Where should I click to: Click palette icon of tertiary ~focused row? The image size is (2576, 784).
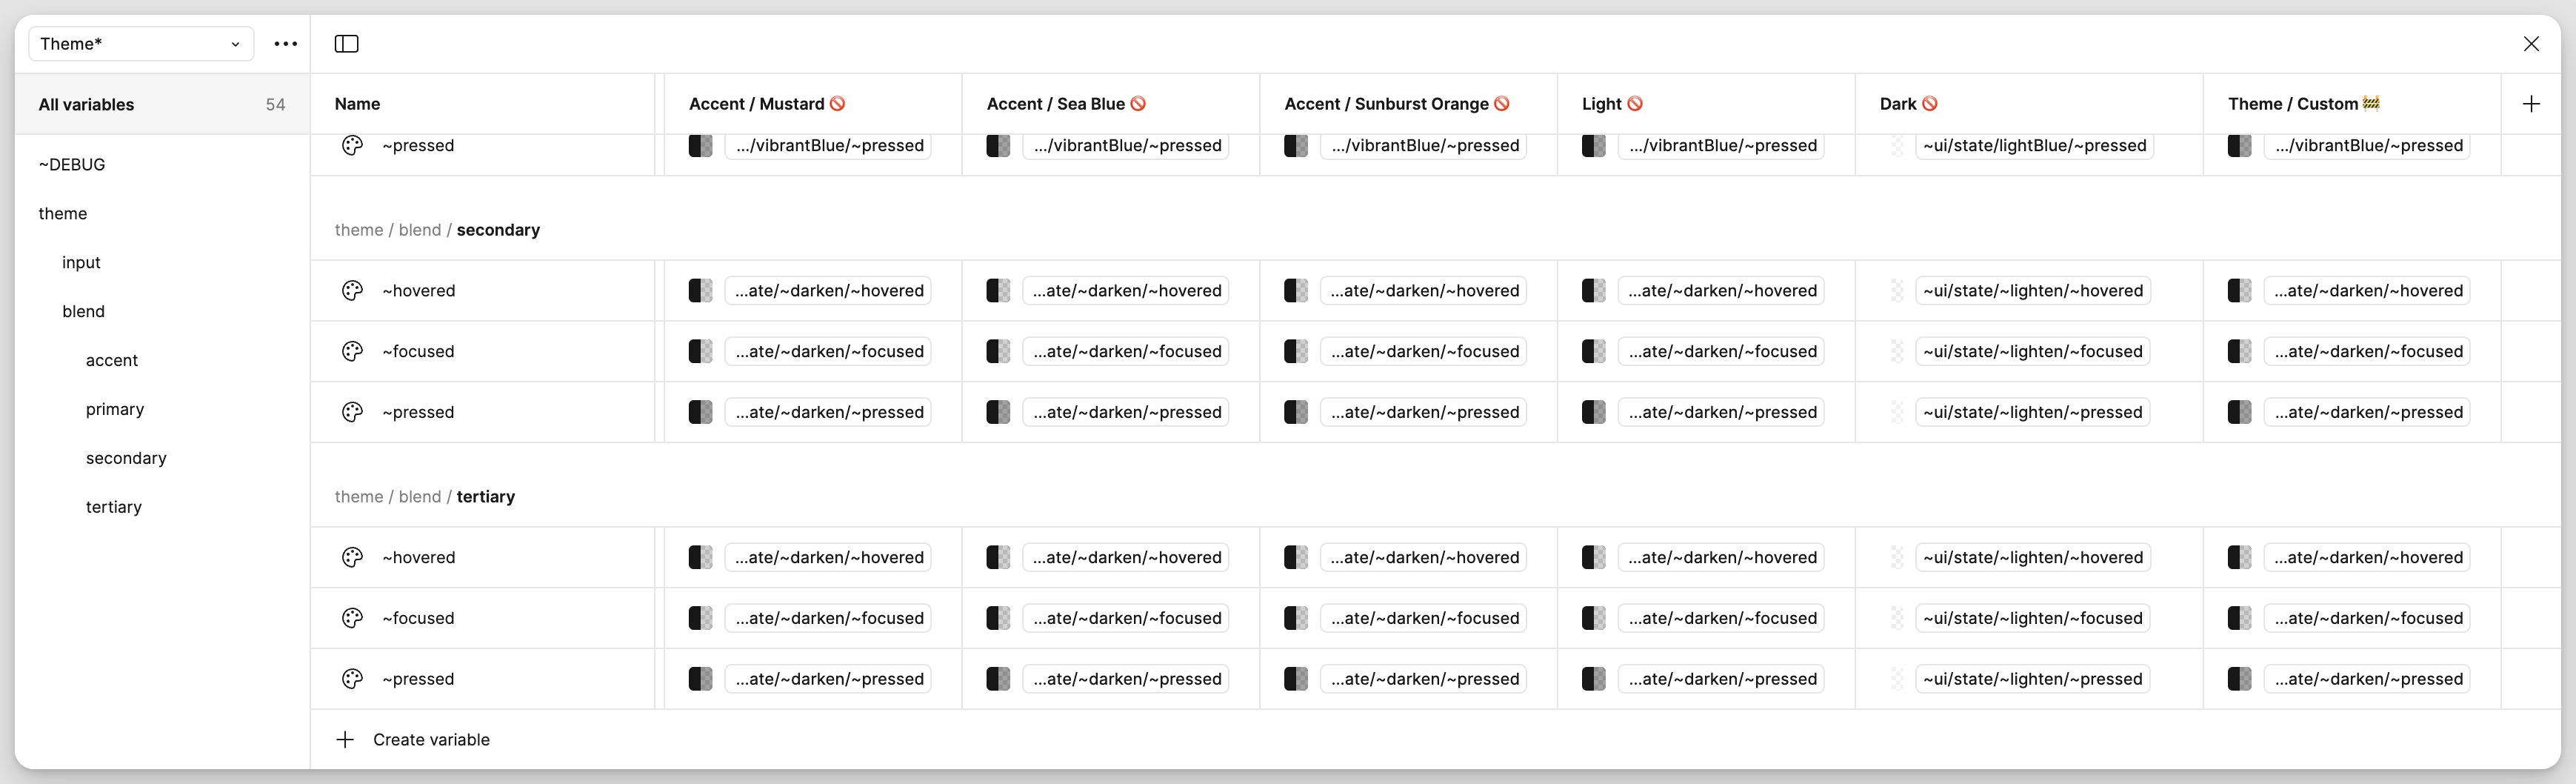pos(352,618)
